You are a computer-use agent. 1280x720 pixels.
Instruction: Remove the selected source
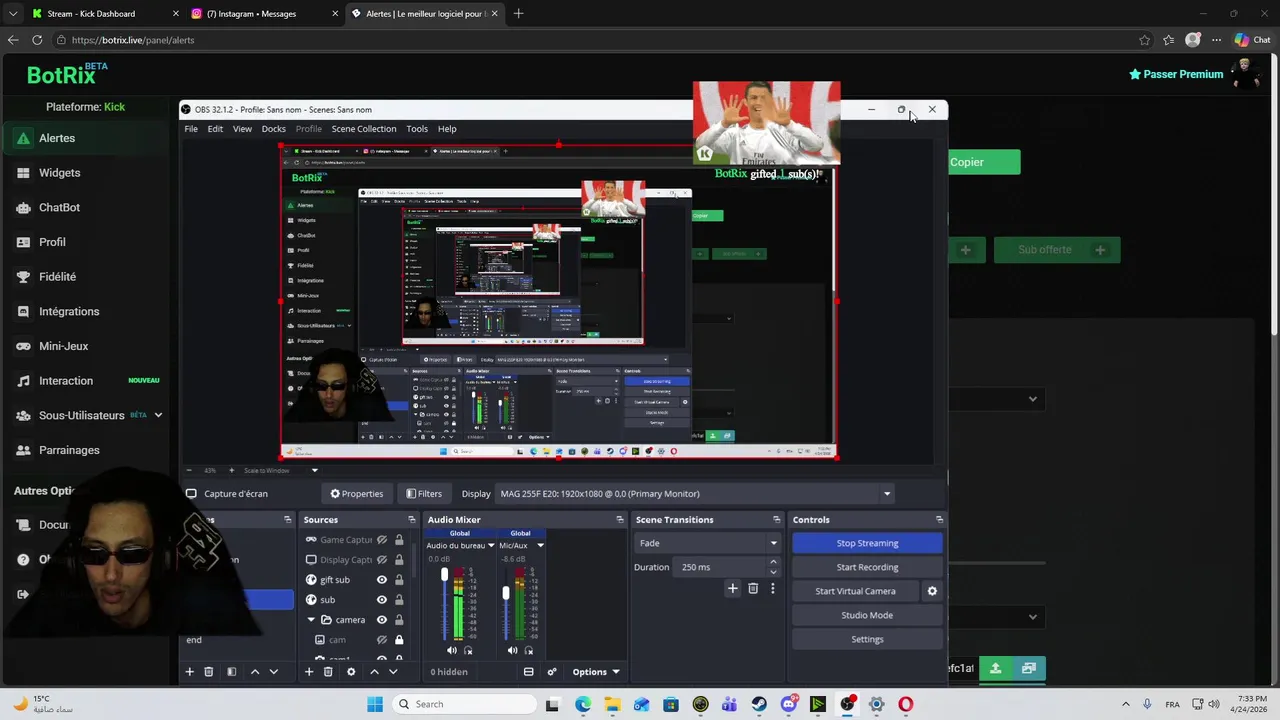click(328, 672)
